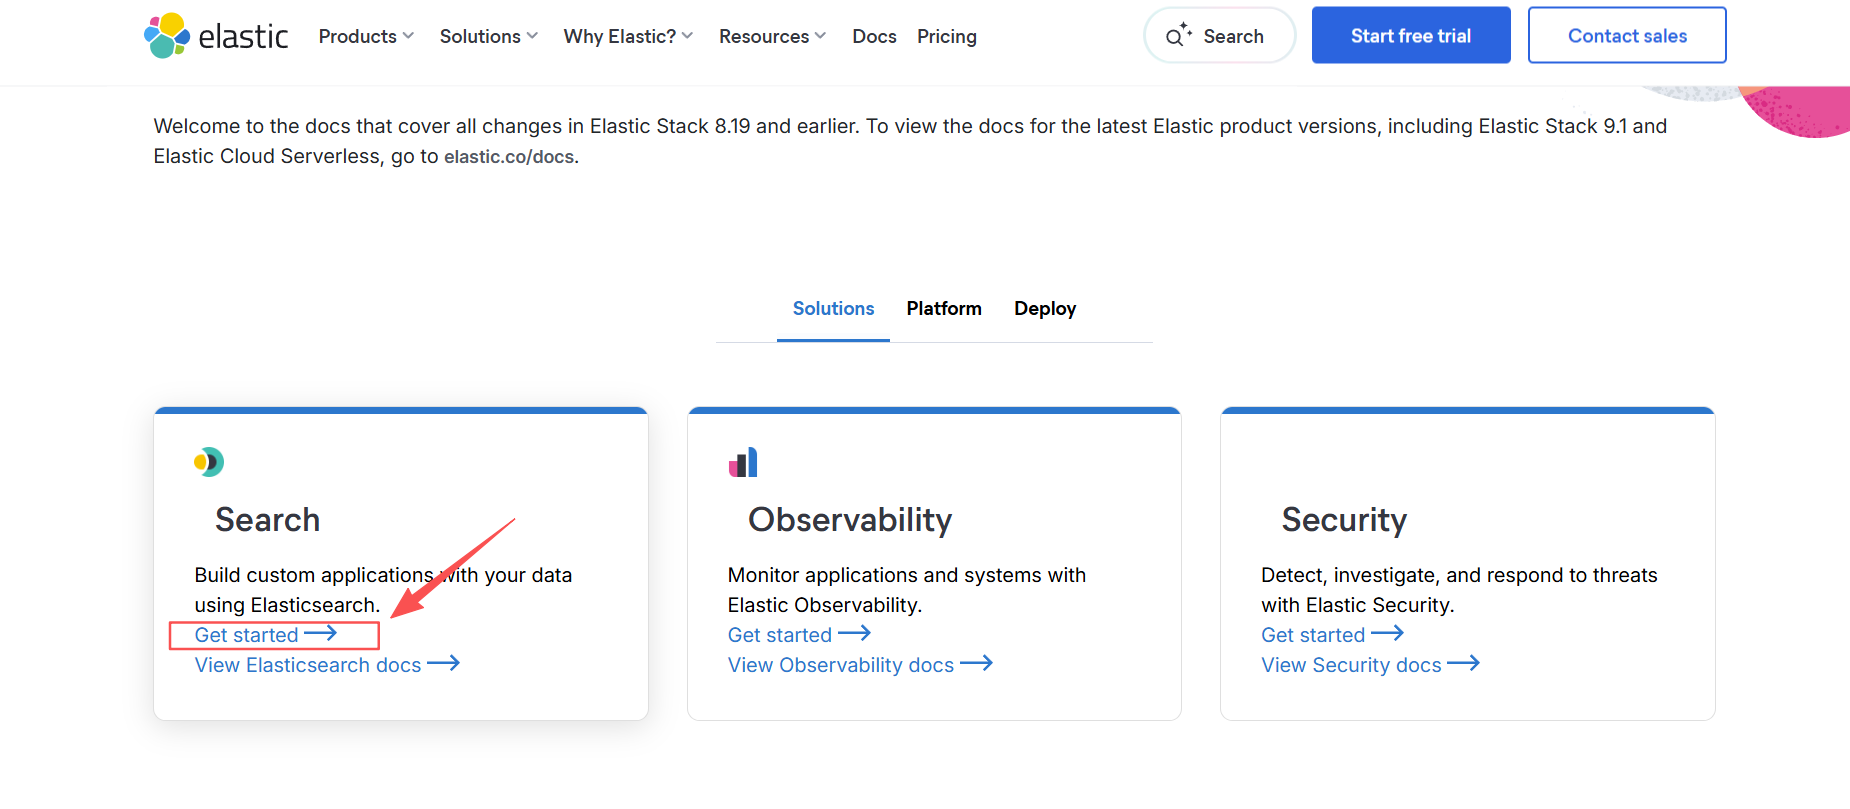Open Docs in the top navigation
The width and height of the screenshot is (1850, 809).
pyautogui.click(x=874, y=37)
